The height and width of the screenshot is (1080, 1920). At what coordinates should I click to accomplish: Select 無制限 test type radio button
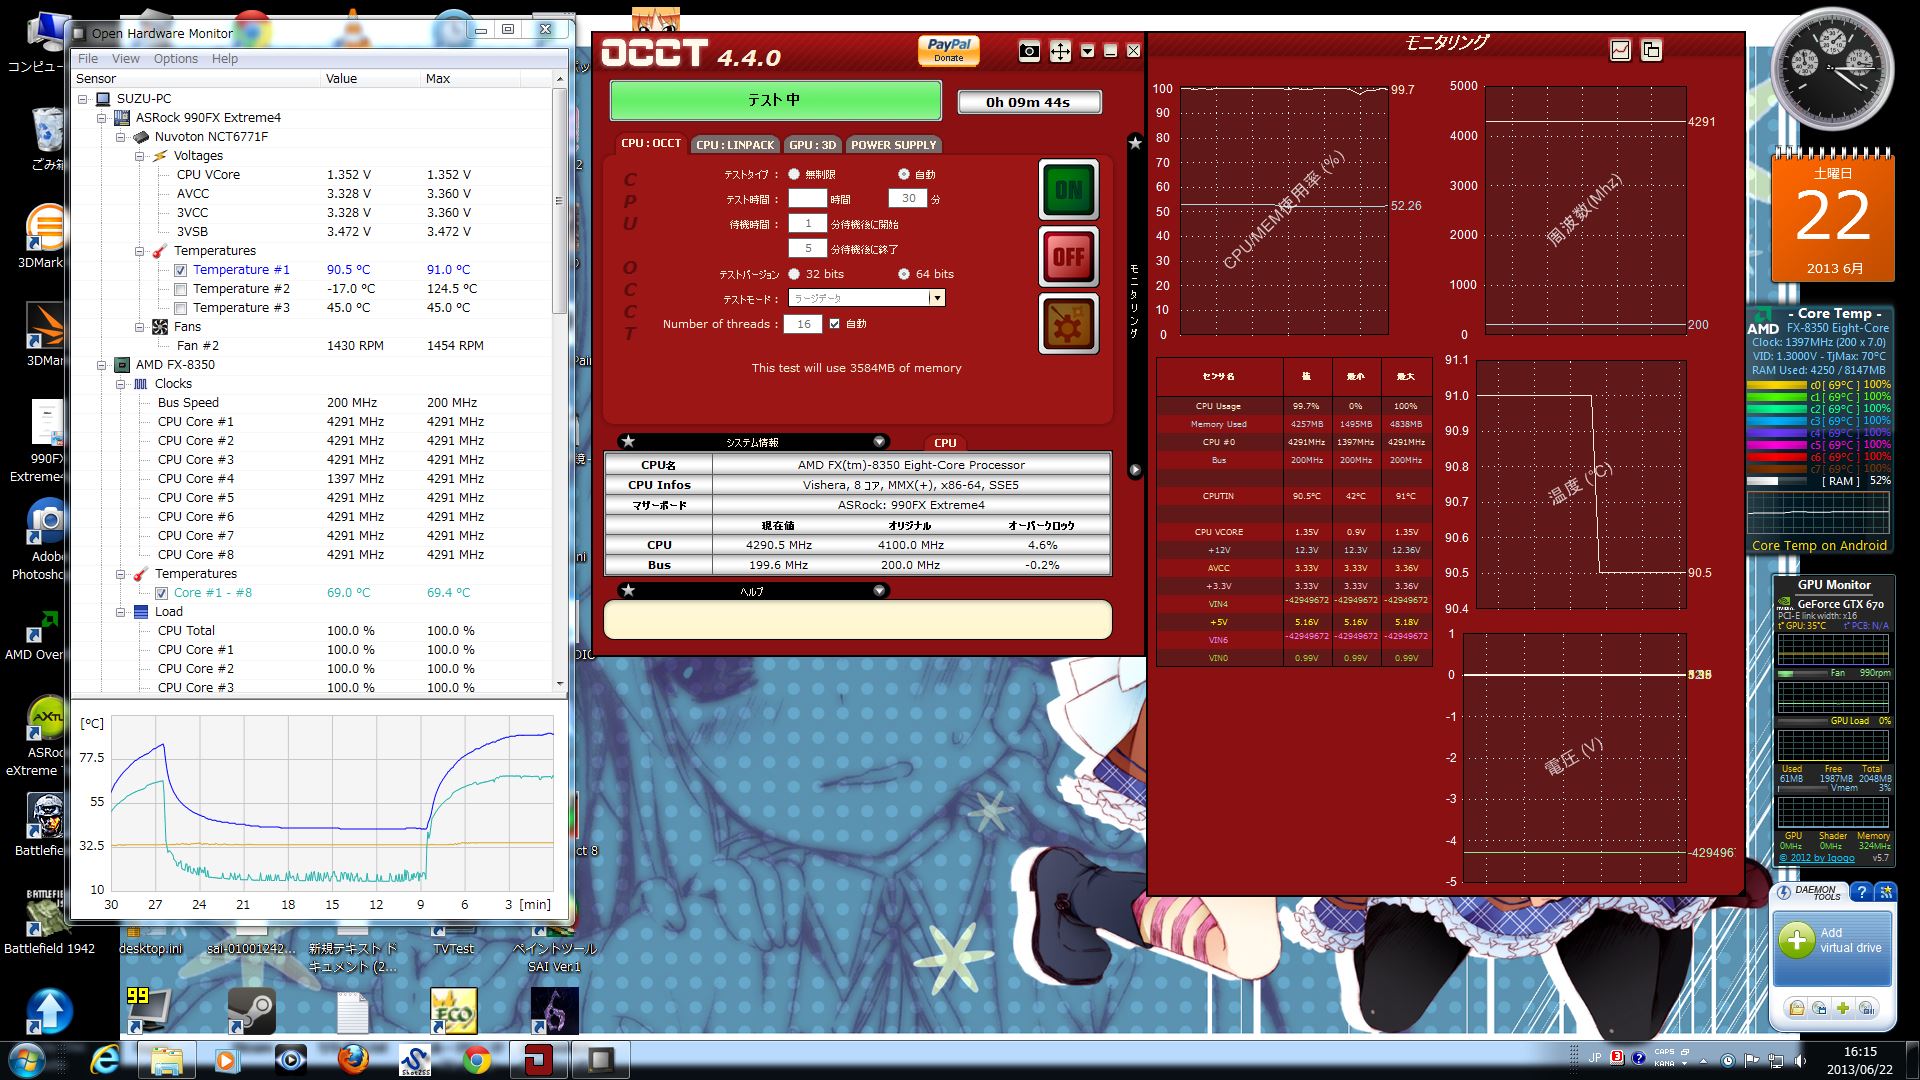tap(794, 174)
